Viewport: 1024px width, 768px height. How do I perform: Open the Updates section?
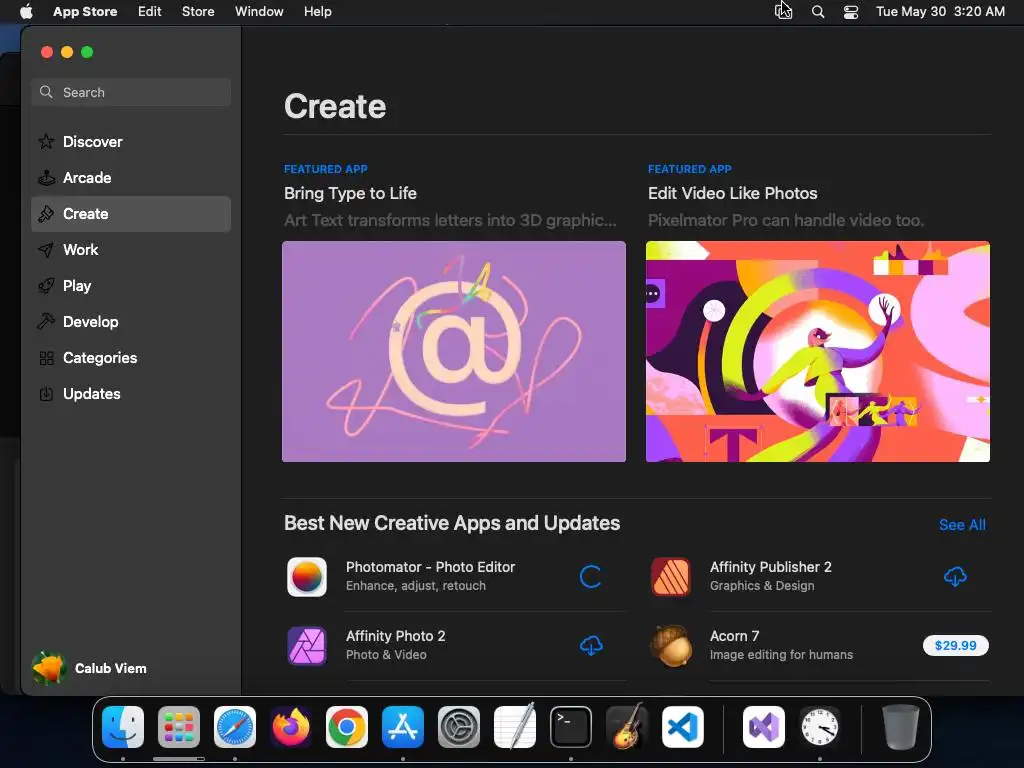(x=131, y=394)
